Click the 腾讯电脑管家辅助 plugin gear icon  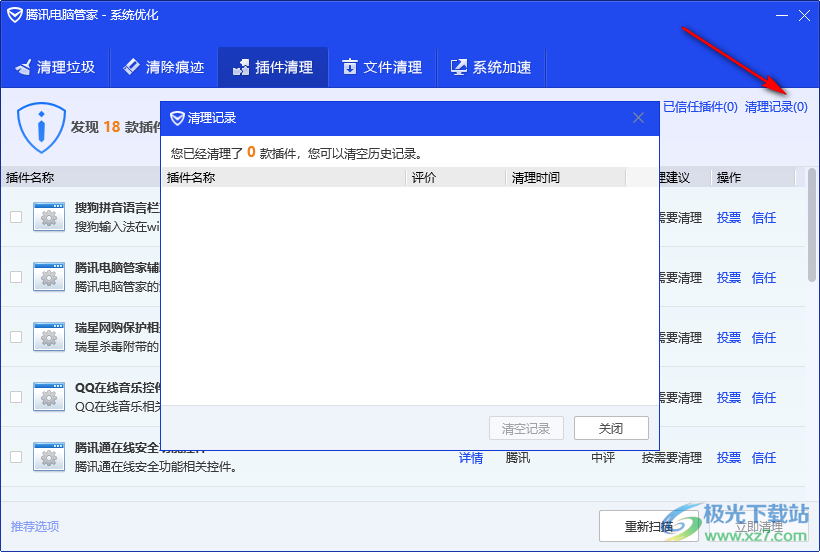click(x=49, y=277)
